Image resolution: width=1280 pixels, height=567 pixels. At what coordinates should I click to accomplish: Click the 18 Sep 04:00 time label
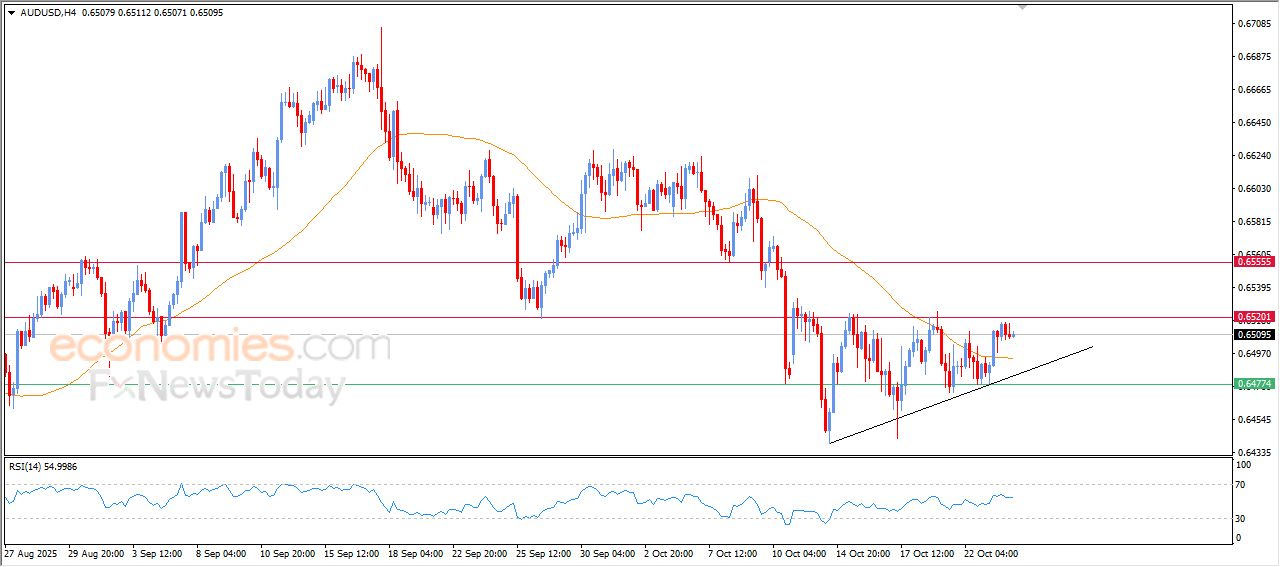coord(414,553)
